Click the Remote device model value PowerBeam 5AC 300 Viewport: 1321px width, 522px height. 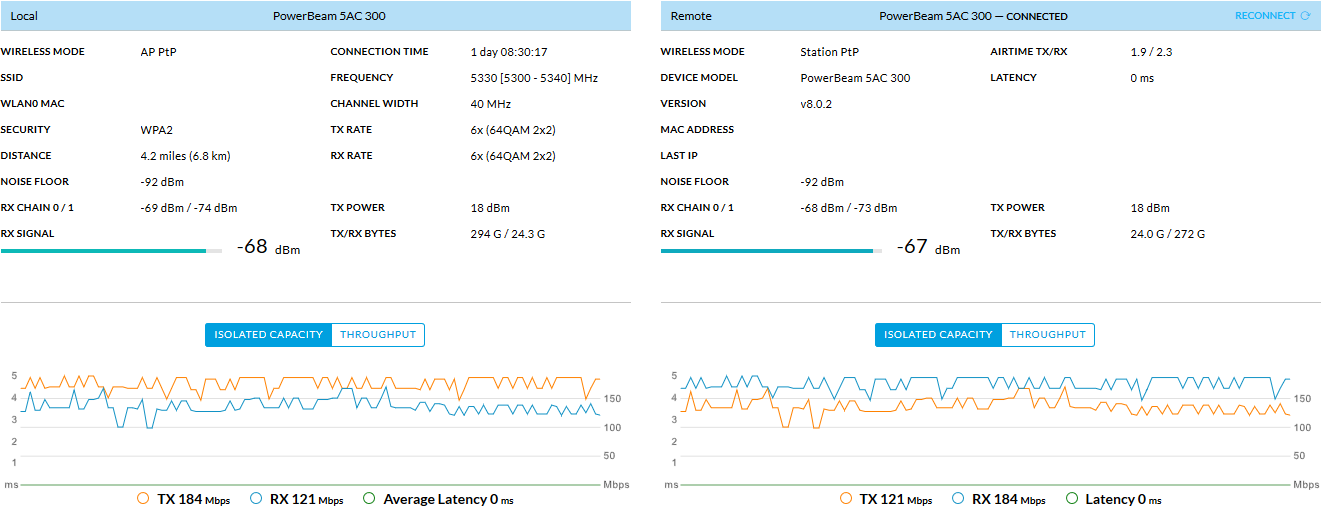[x=855, y=78]
